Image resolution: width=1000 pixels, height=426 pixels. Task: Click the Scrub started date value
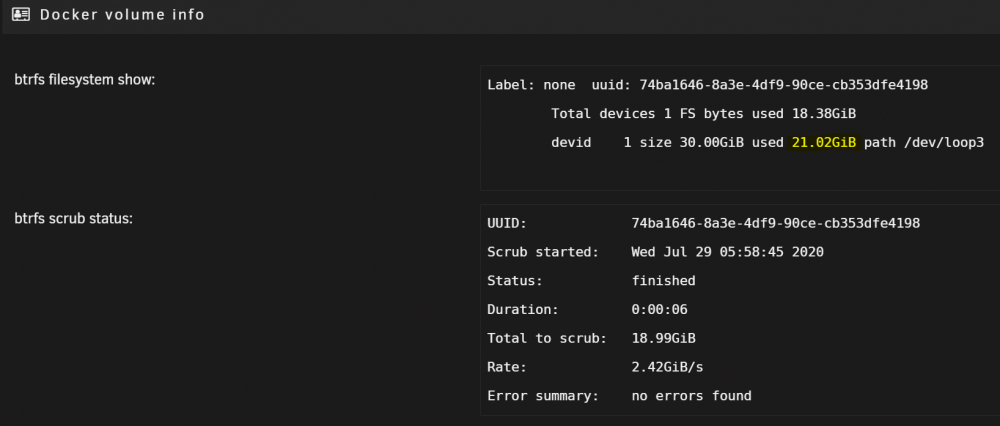(x=728, y=252)
